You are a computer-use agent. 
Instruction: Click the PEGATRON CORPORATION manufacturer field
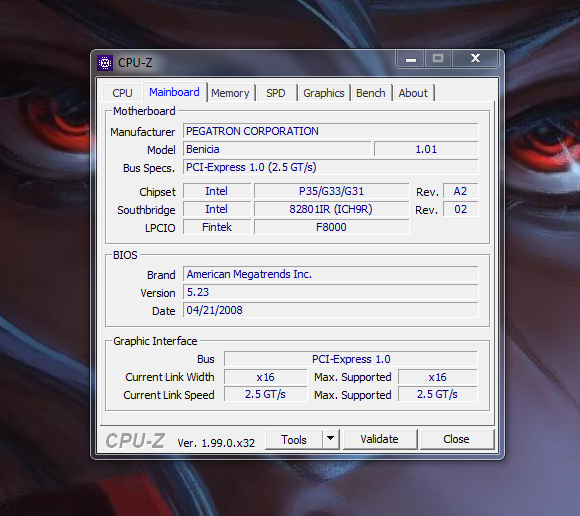click(331, 131)
